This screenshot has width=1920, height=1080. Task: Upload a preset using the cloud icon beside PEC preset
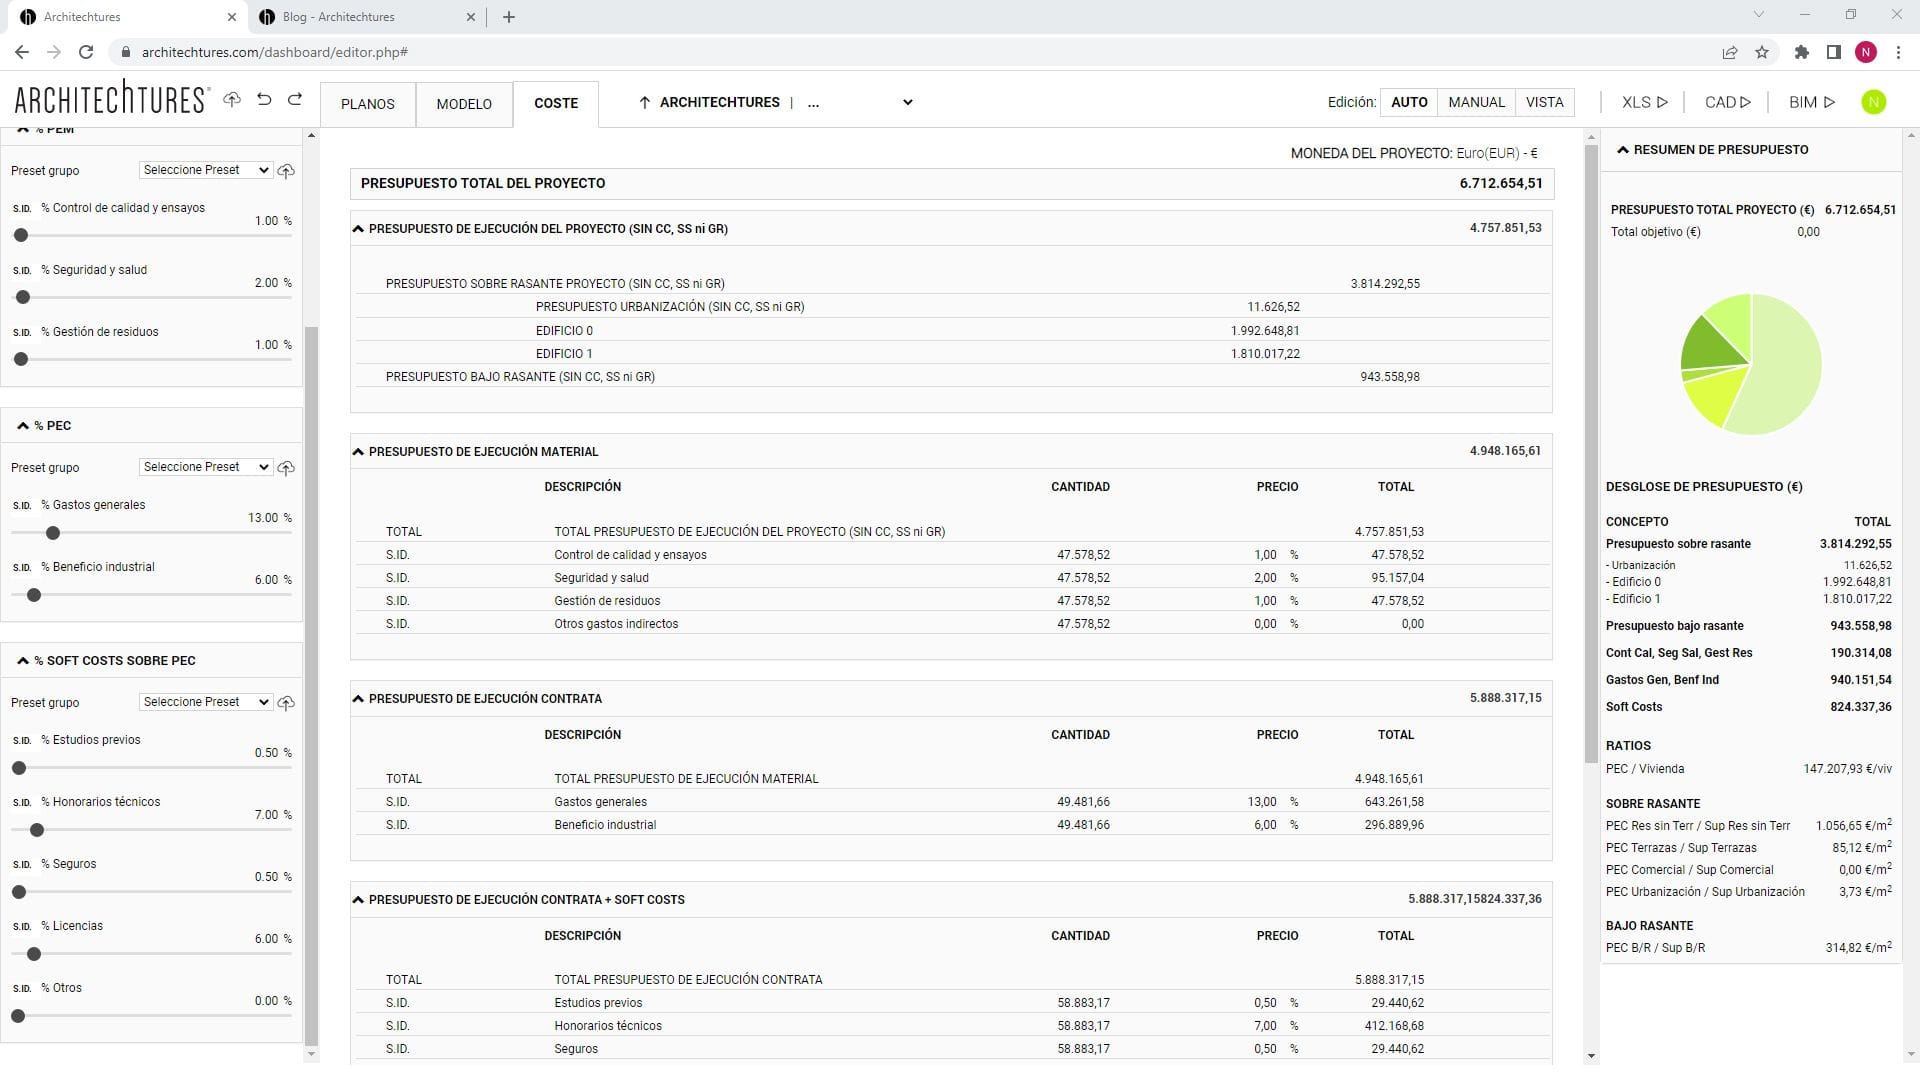tap(286, 467)
